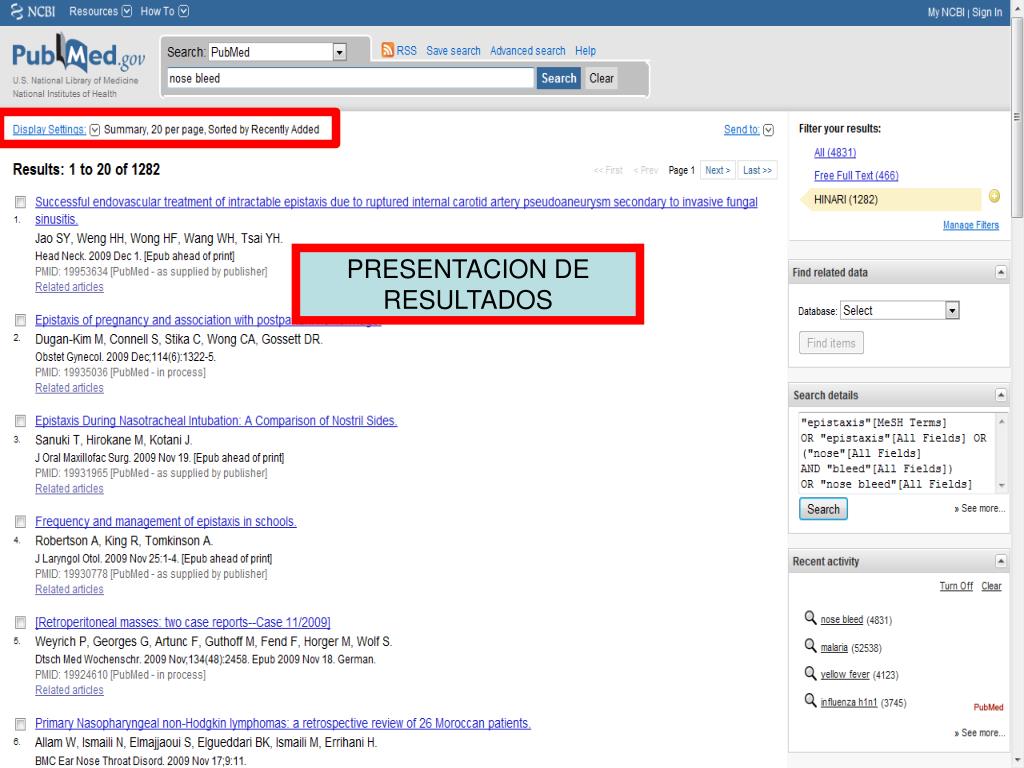Check the box for result 1 endovascular treatment

click(x=20, y=202)
